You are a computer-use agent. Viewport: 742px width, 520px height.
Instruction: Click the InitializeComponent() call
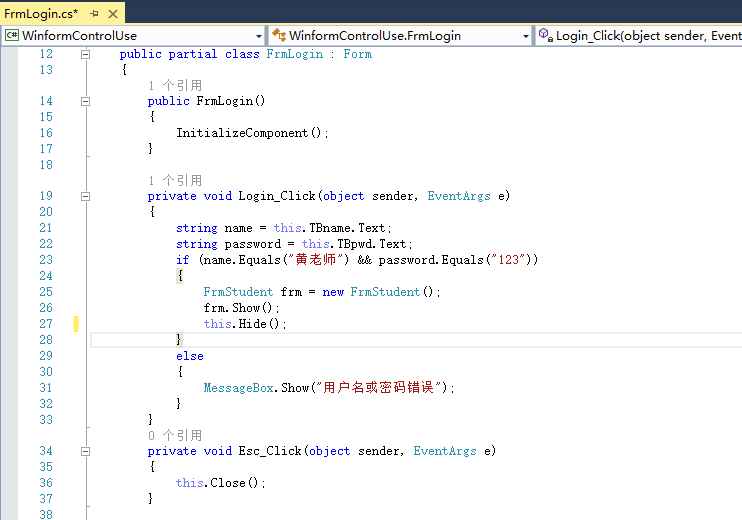coord(249,133)
